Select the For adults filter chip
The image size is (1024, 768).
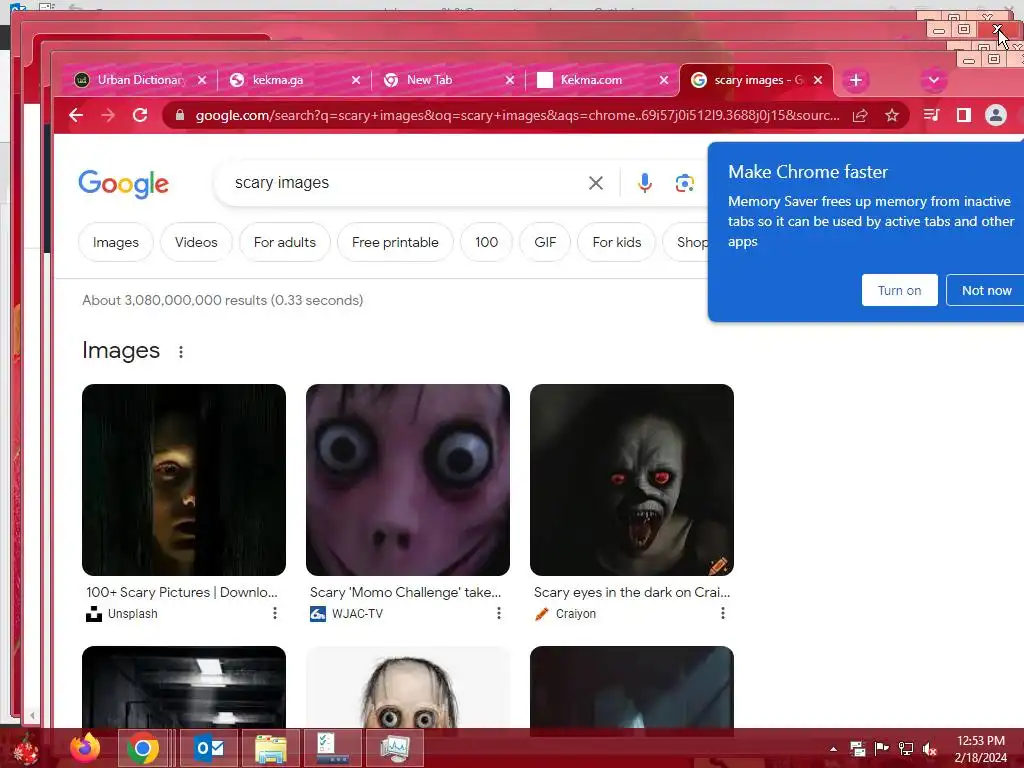tap(285, 242)
